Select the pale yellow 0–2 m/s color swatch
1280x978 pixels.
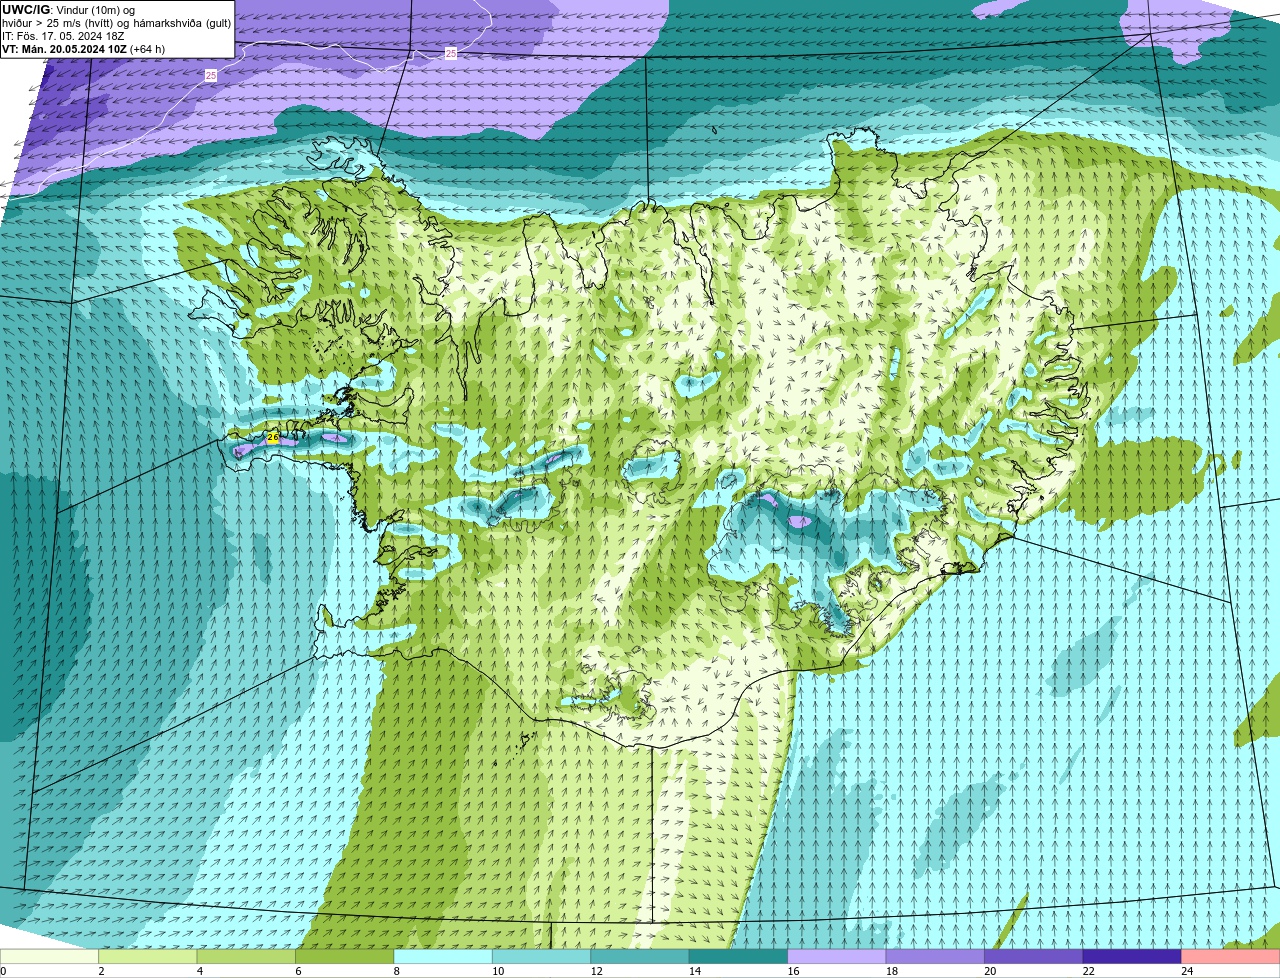click(x=50, y=957)
